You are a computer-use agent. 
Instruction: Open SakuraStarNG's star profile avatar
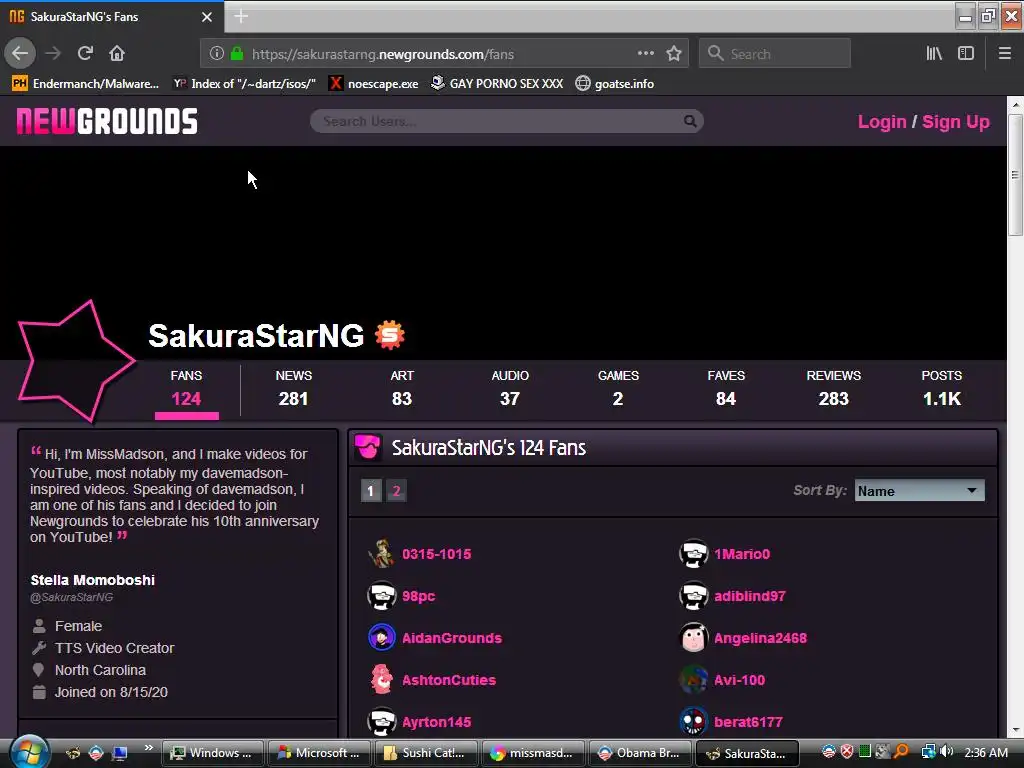click(75, 361)
